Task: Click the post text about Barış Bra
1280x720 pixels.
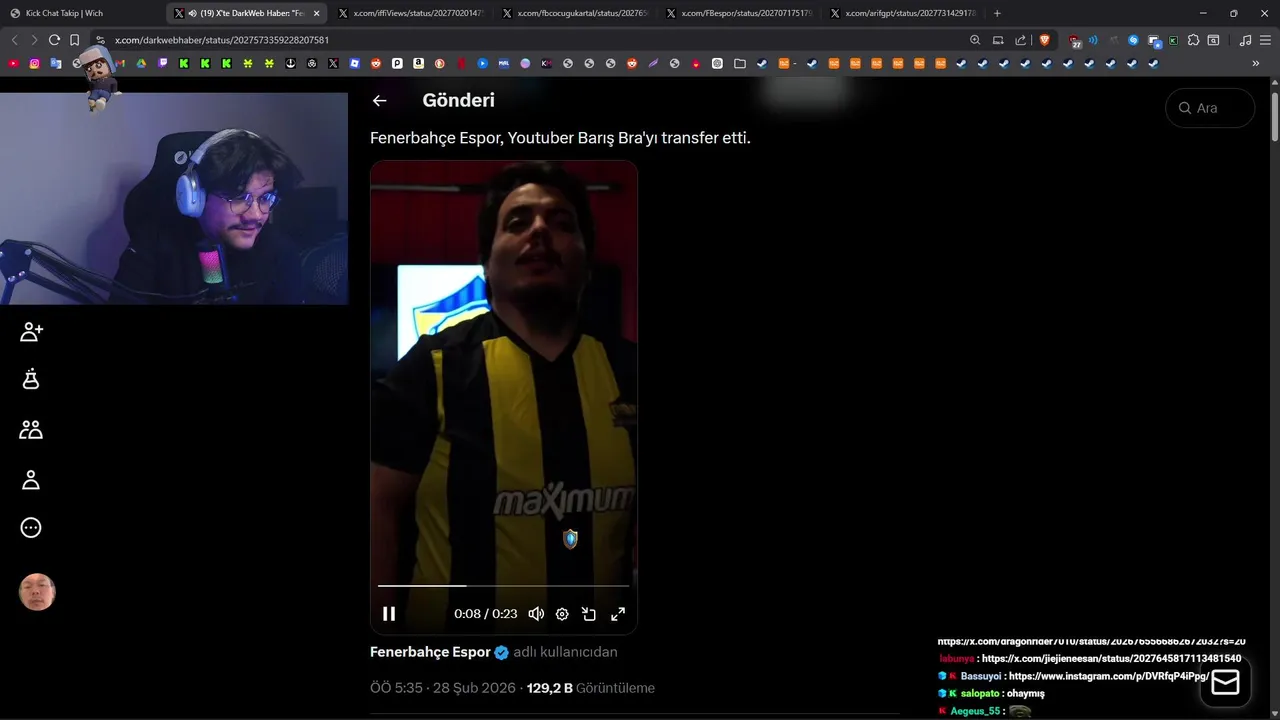Action: 560,138
